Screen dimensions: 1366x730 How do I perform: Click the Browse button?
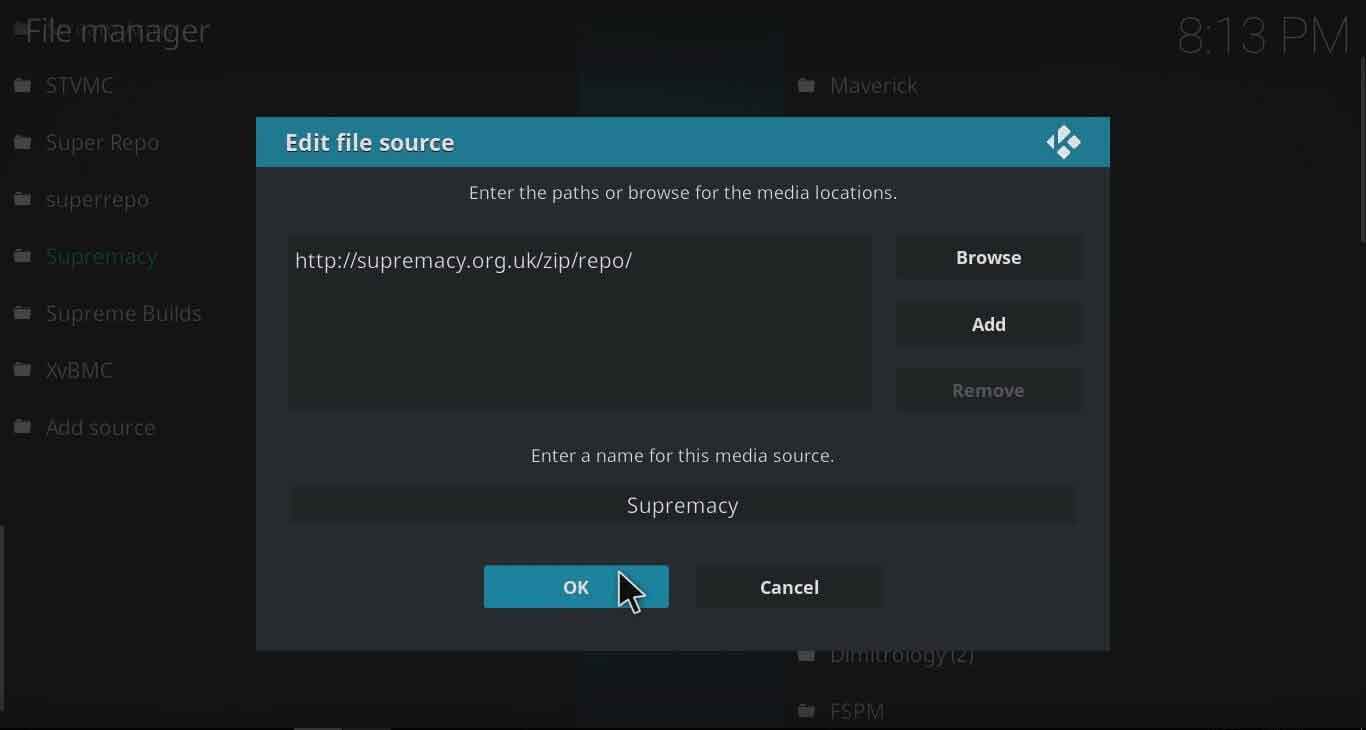pos(988,257)
